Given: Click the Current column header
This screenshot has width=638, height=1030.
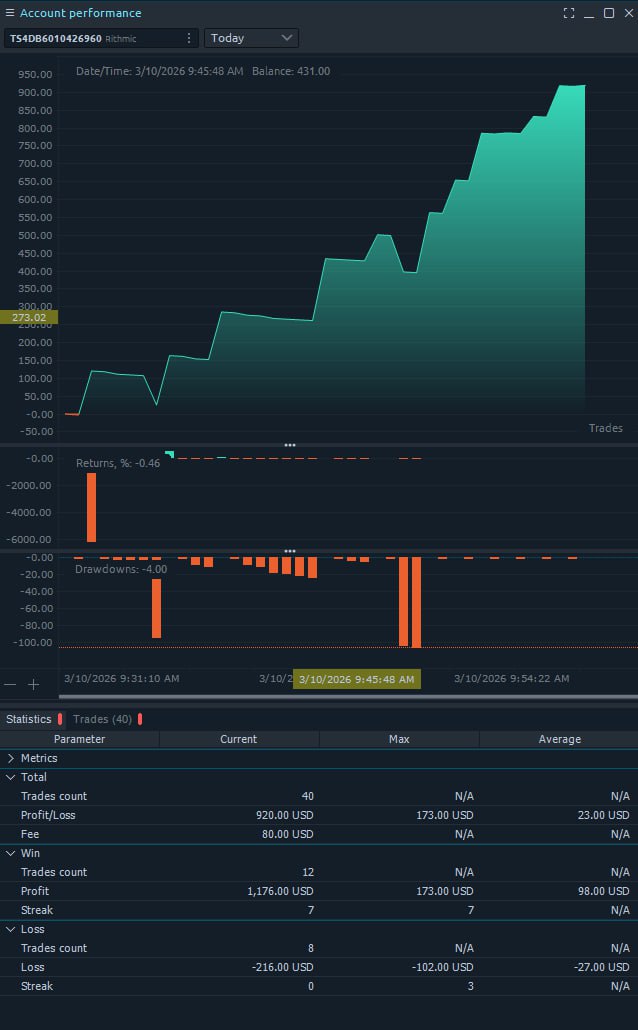Looking at the screenshot, I should tap(238, 739).
